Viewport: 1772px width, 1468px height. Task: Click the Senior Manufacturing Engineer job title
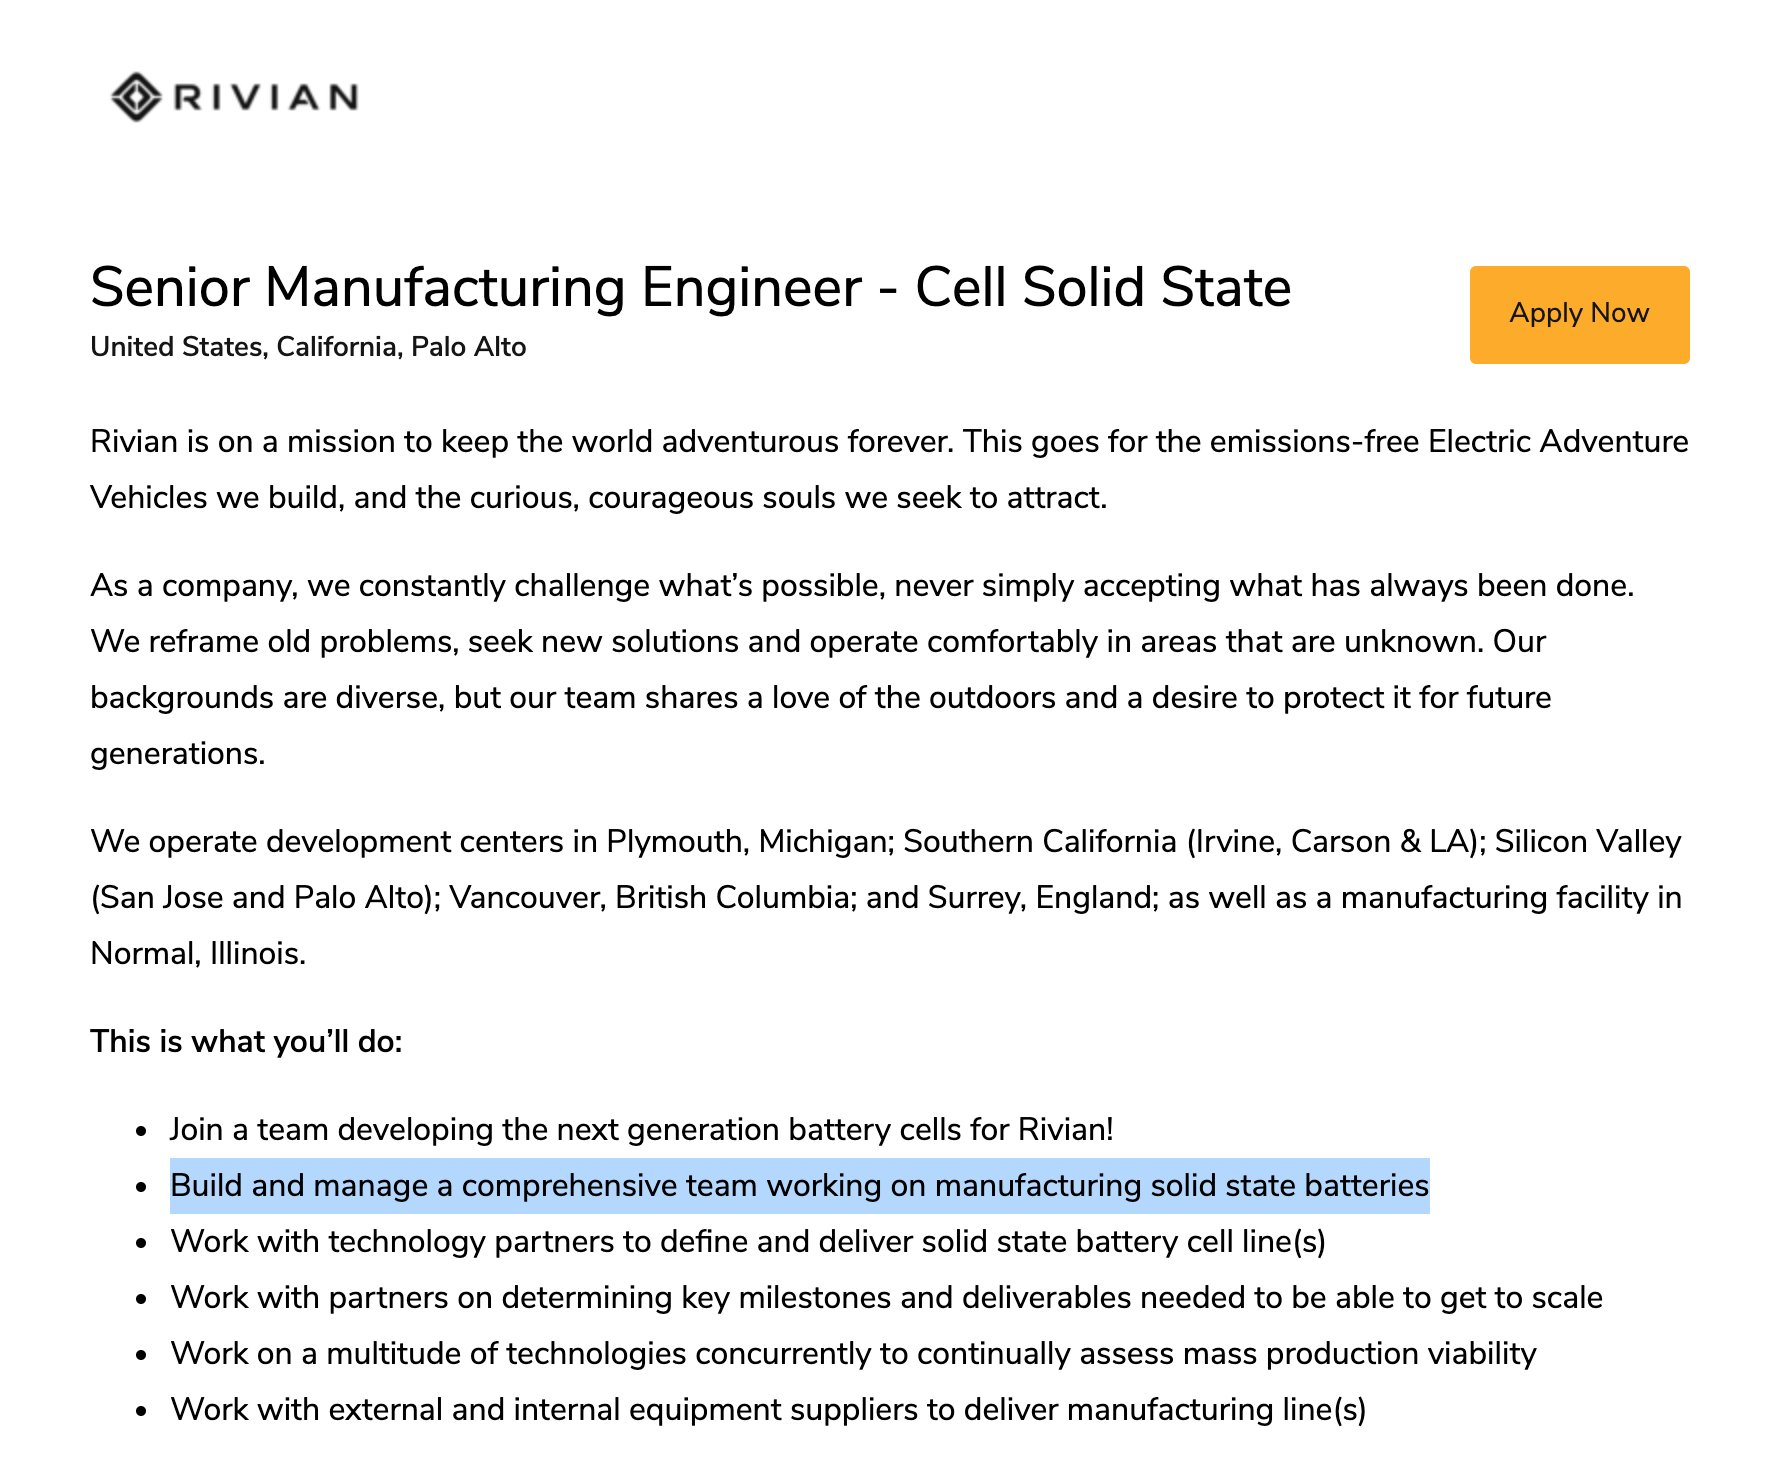tap(690, 288)
